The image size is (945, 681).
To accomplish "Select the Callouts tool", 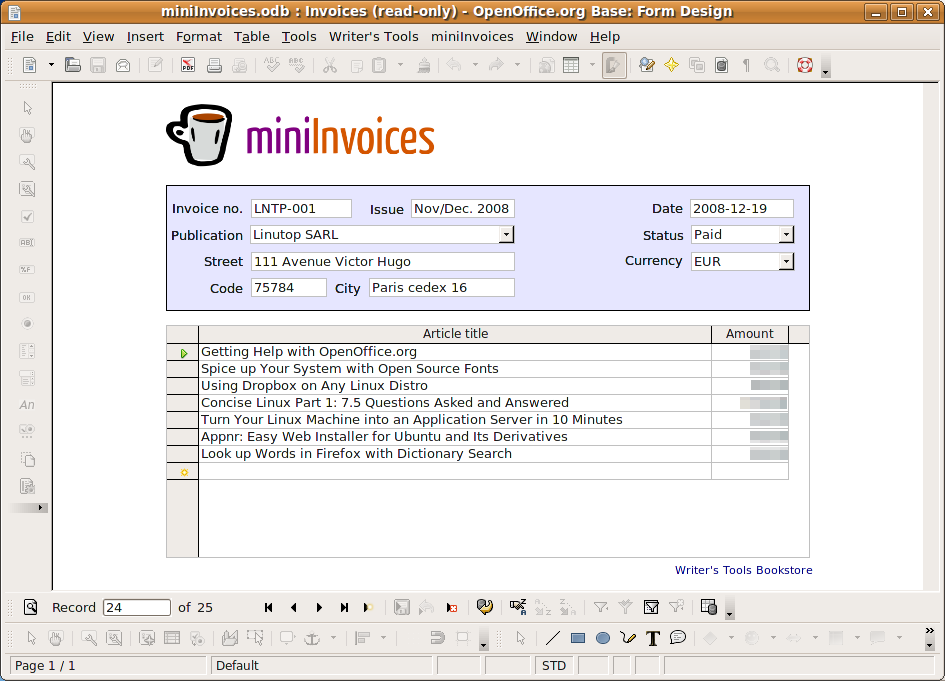I will [x=678, y=638].
